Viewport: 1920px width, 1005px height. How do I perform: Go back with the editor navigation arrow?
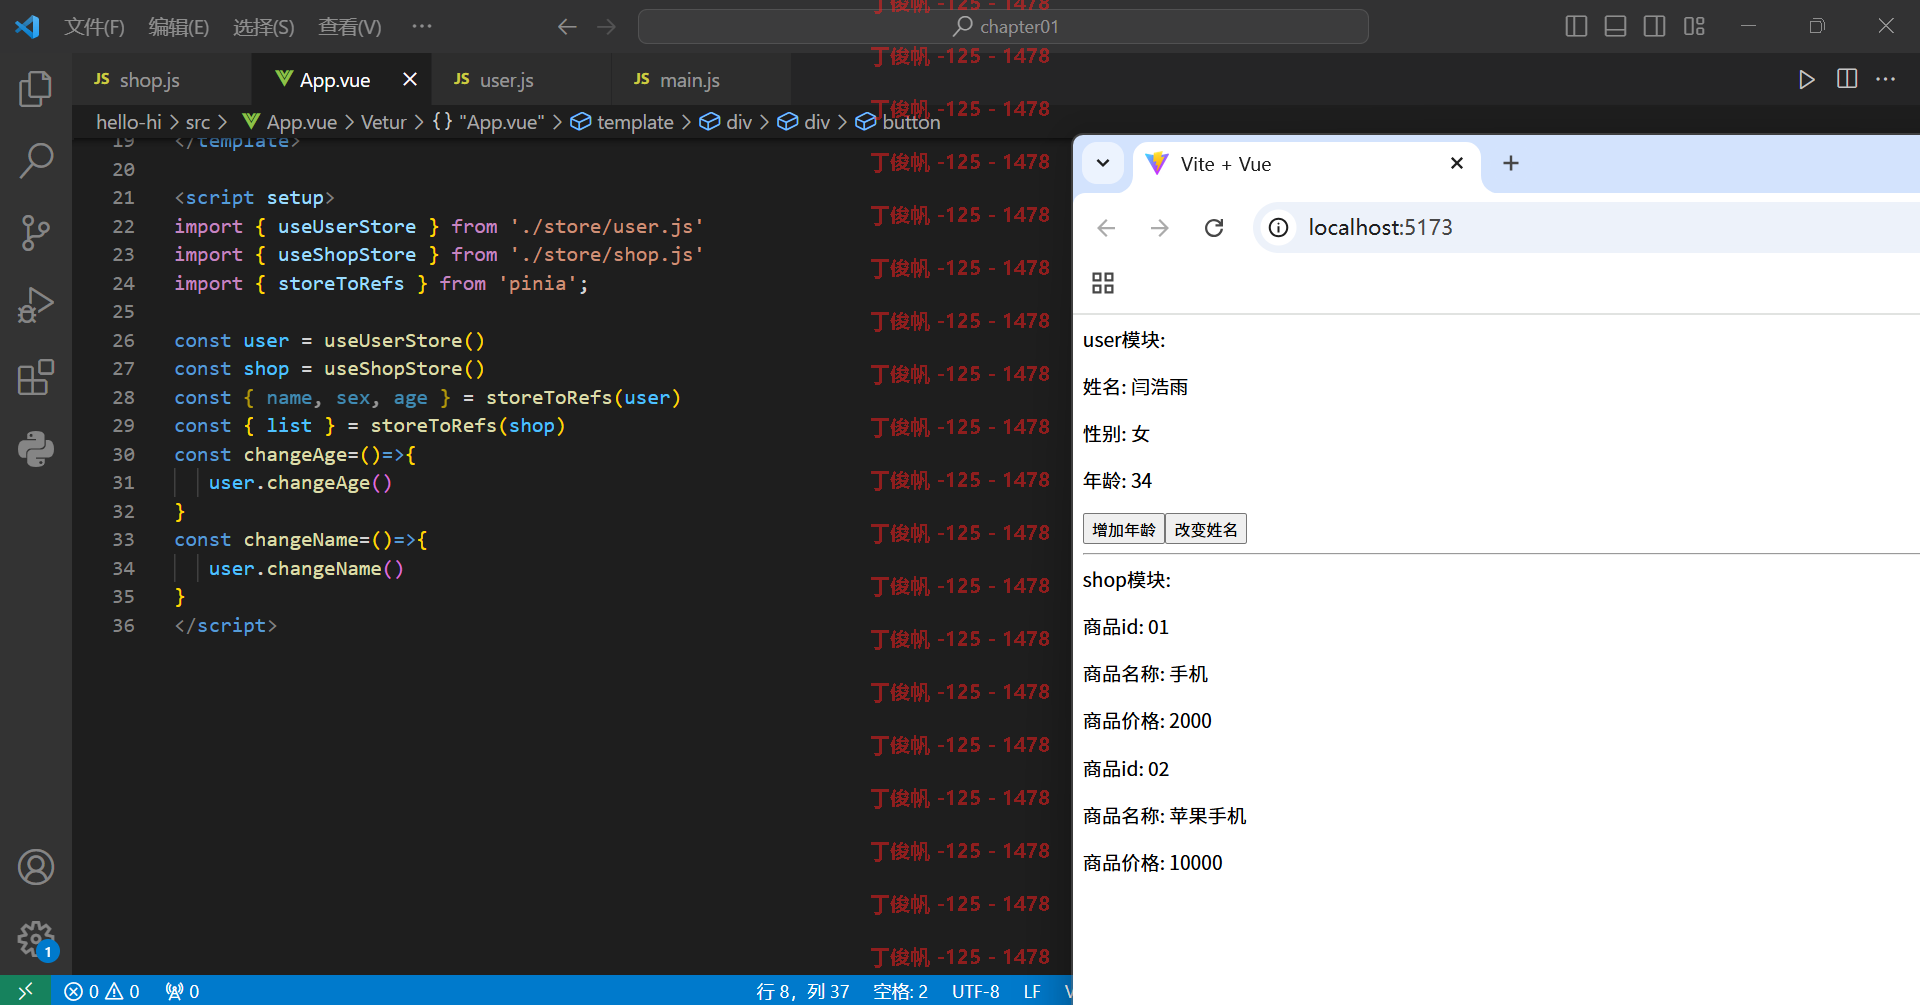(x=567, y=27)
